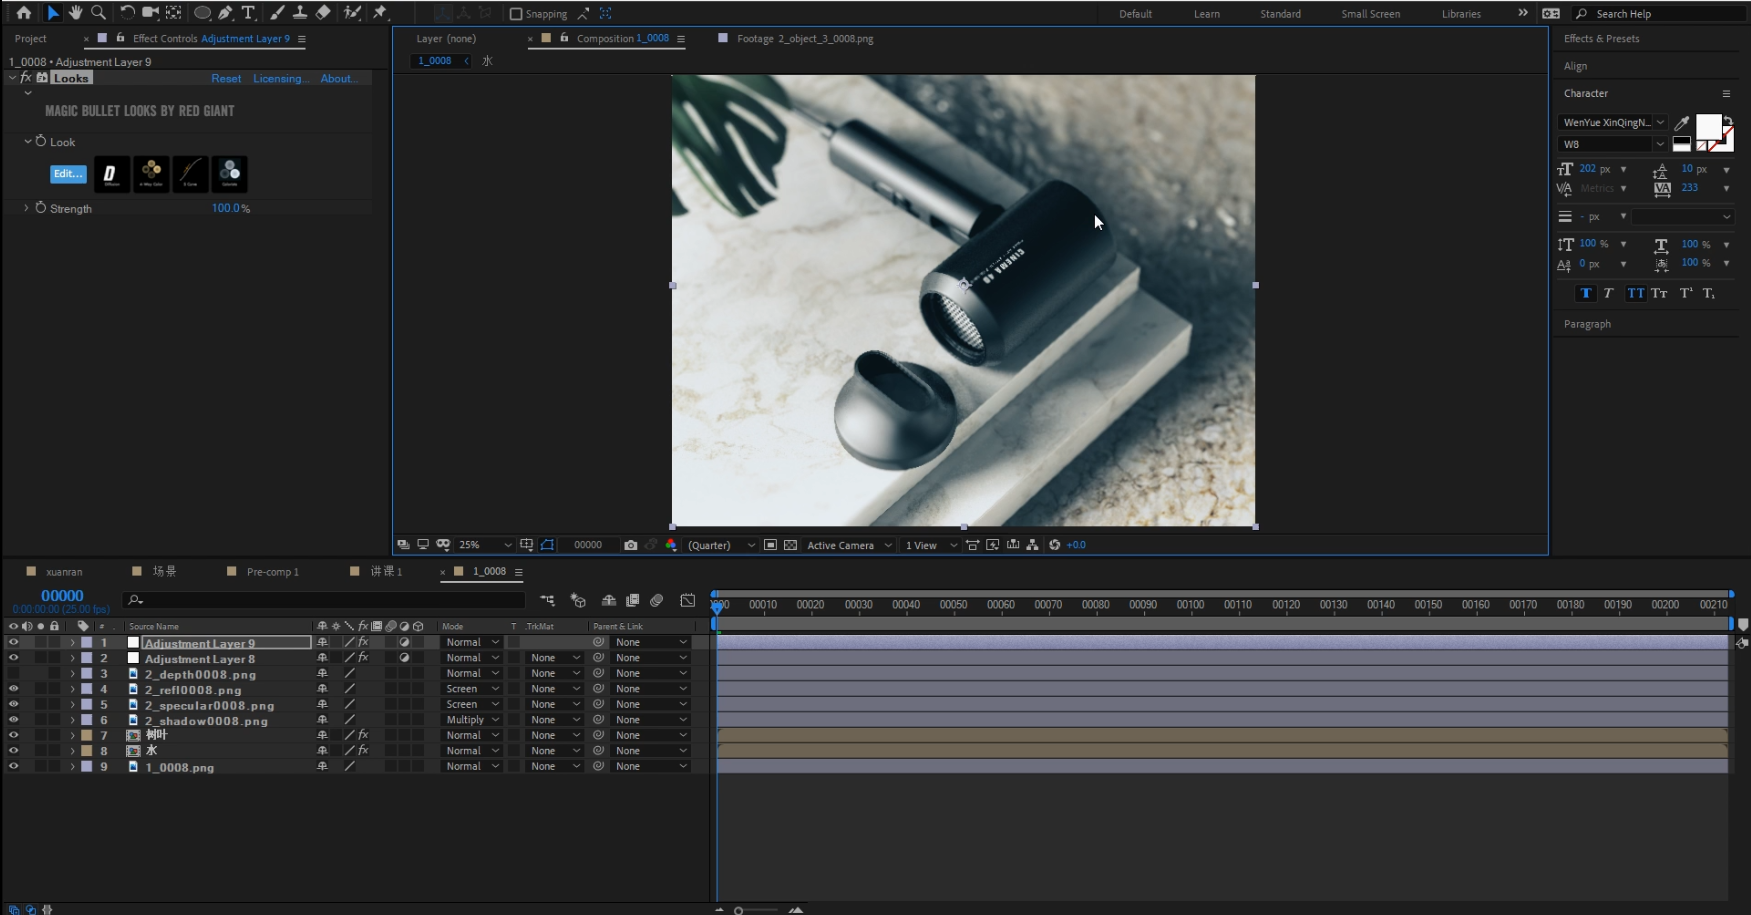Click the Reset link for Looks effect
Viewport: 1751px width, 915px height.
(x=226, y=79)
